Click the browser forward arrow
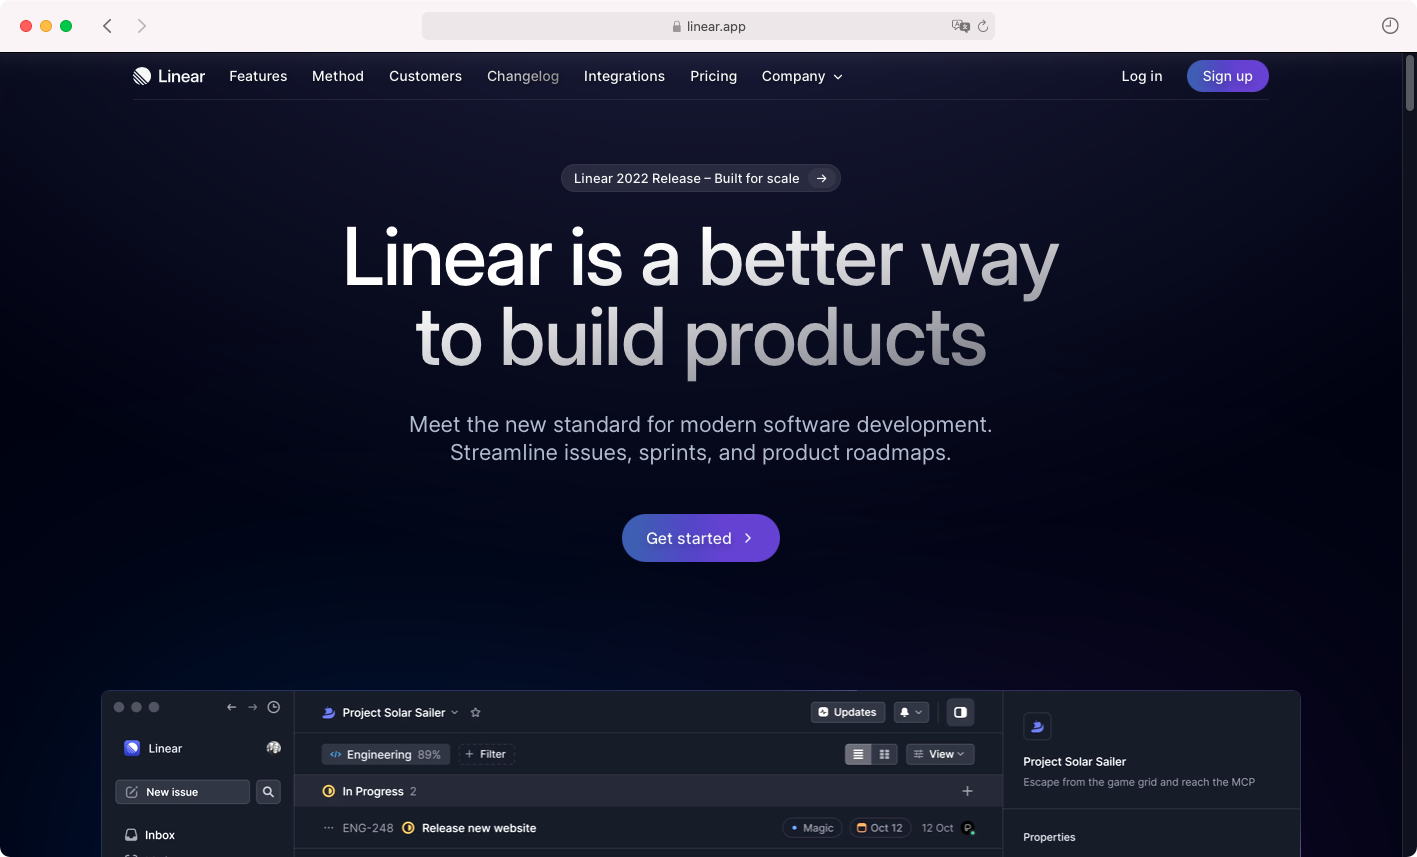Image resolution: width=1417 pixels, height=857 pixels. pyautogui.click(x=142, y=26)
